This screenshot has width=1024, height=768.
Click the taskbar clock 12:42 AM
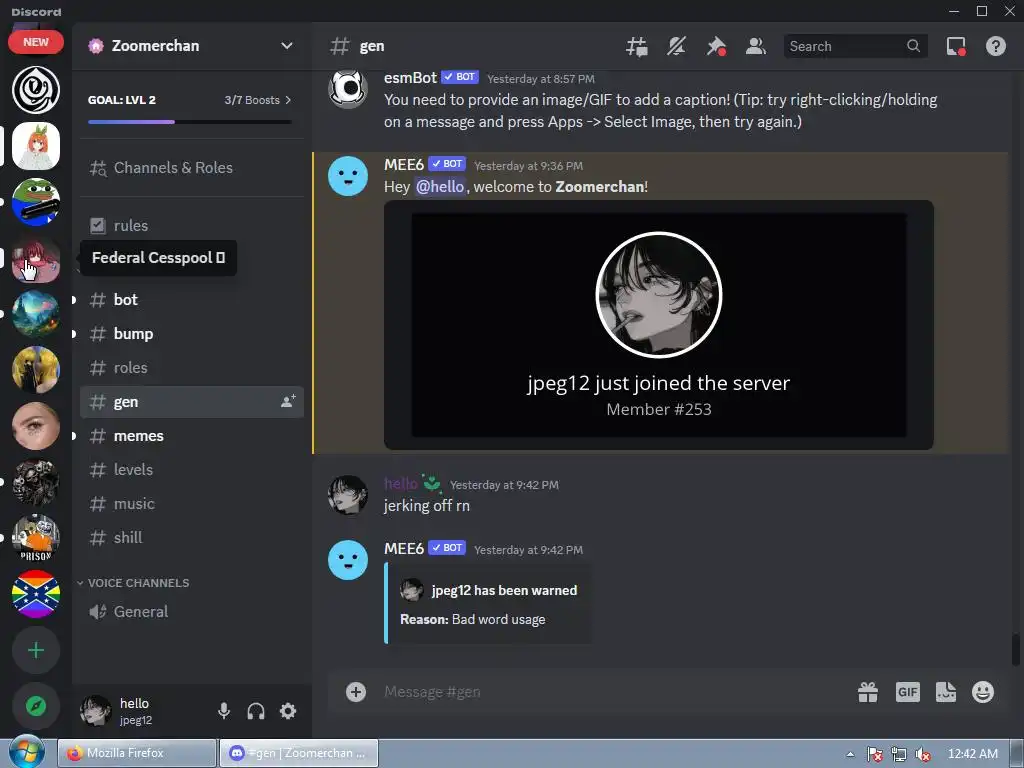(x=972, y=754)
